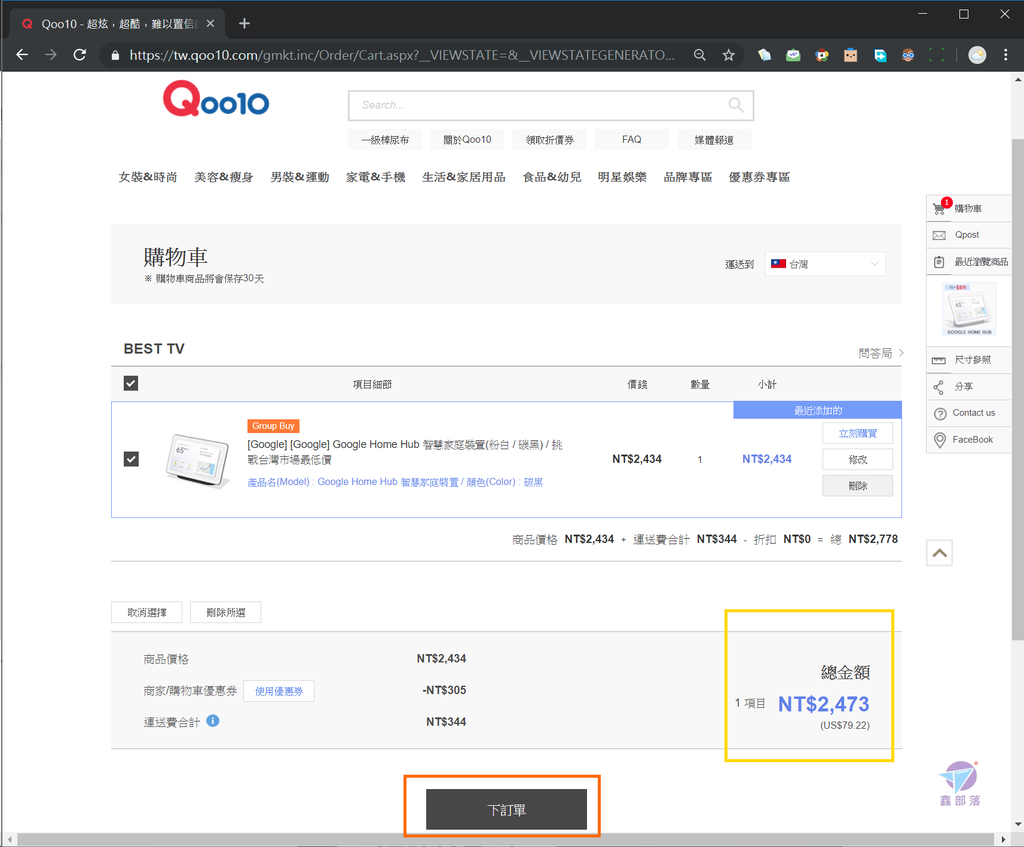
Task: Uncheck the Google Home Hub item checkbox
Action: [x=131, y=459]
